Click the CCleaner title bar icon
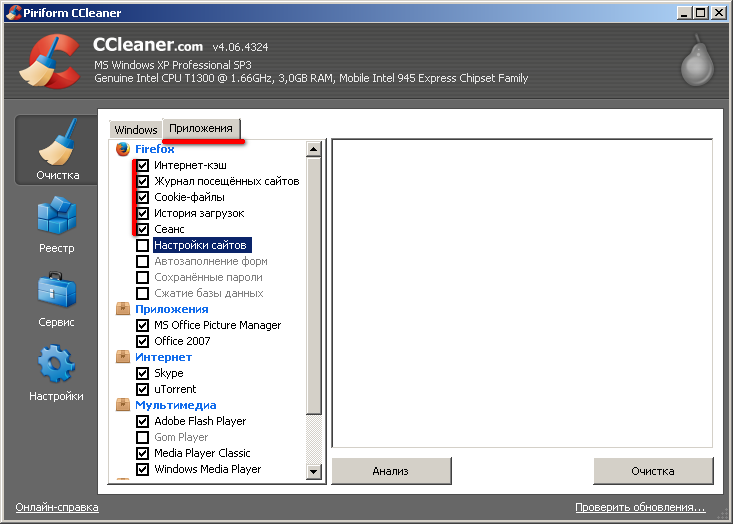This screenshot has width=733, height=524. pyautogui.click(x=13, y=12)
